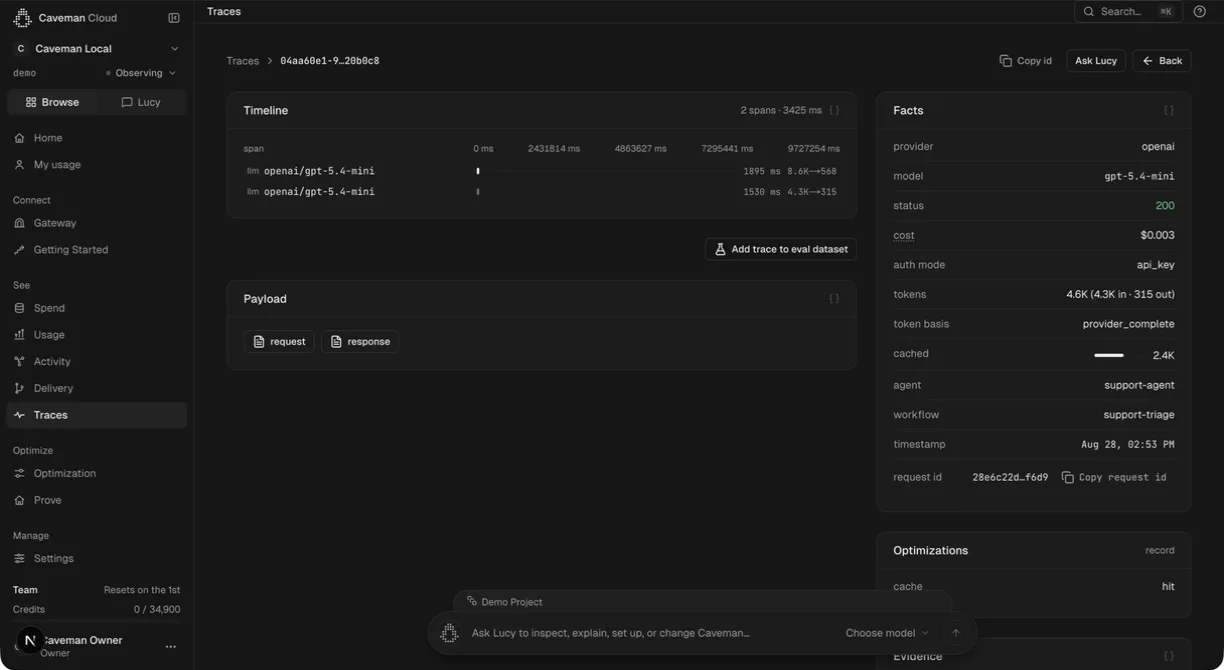Click the Settings sliders icon
1224x670 pixels.
click(19, 559)
